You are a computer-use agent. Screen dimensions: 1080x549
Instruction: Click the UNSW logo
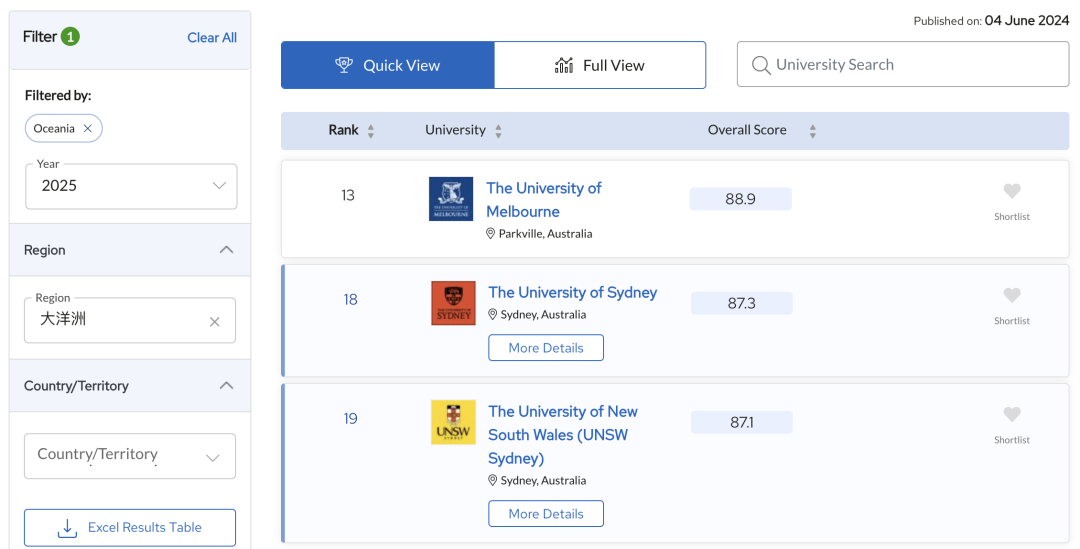(453, 422)
